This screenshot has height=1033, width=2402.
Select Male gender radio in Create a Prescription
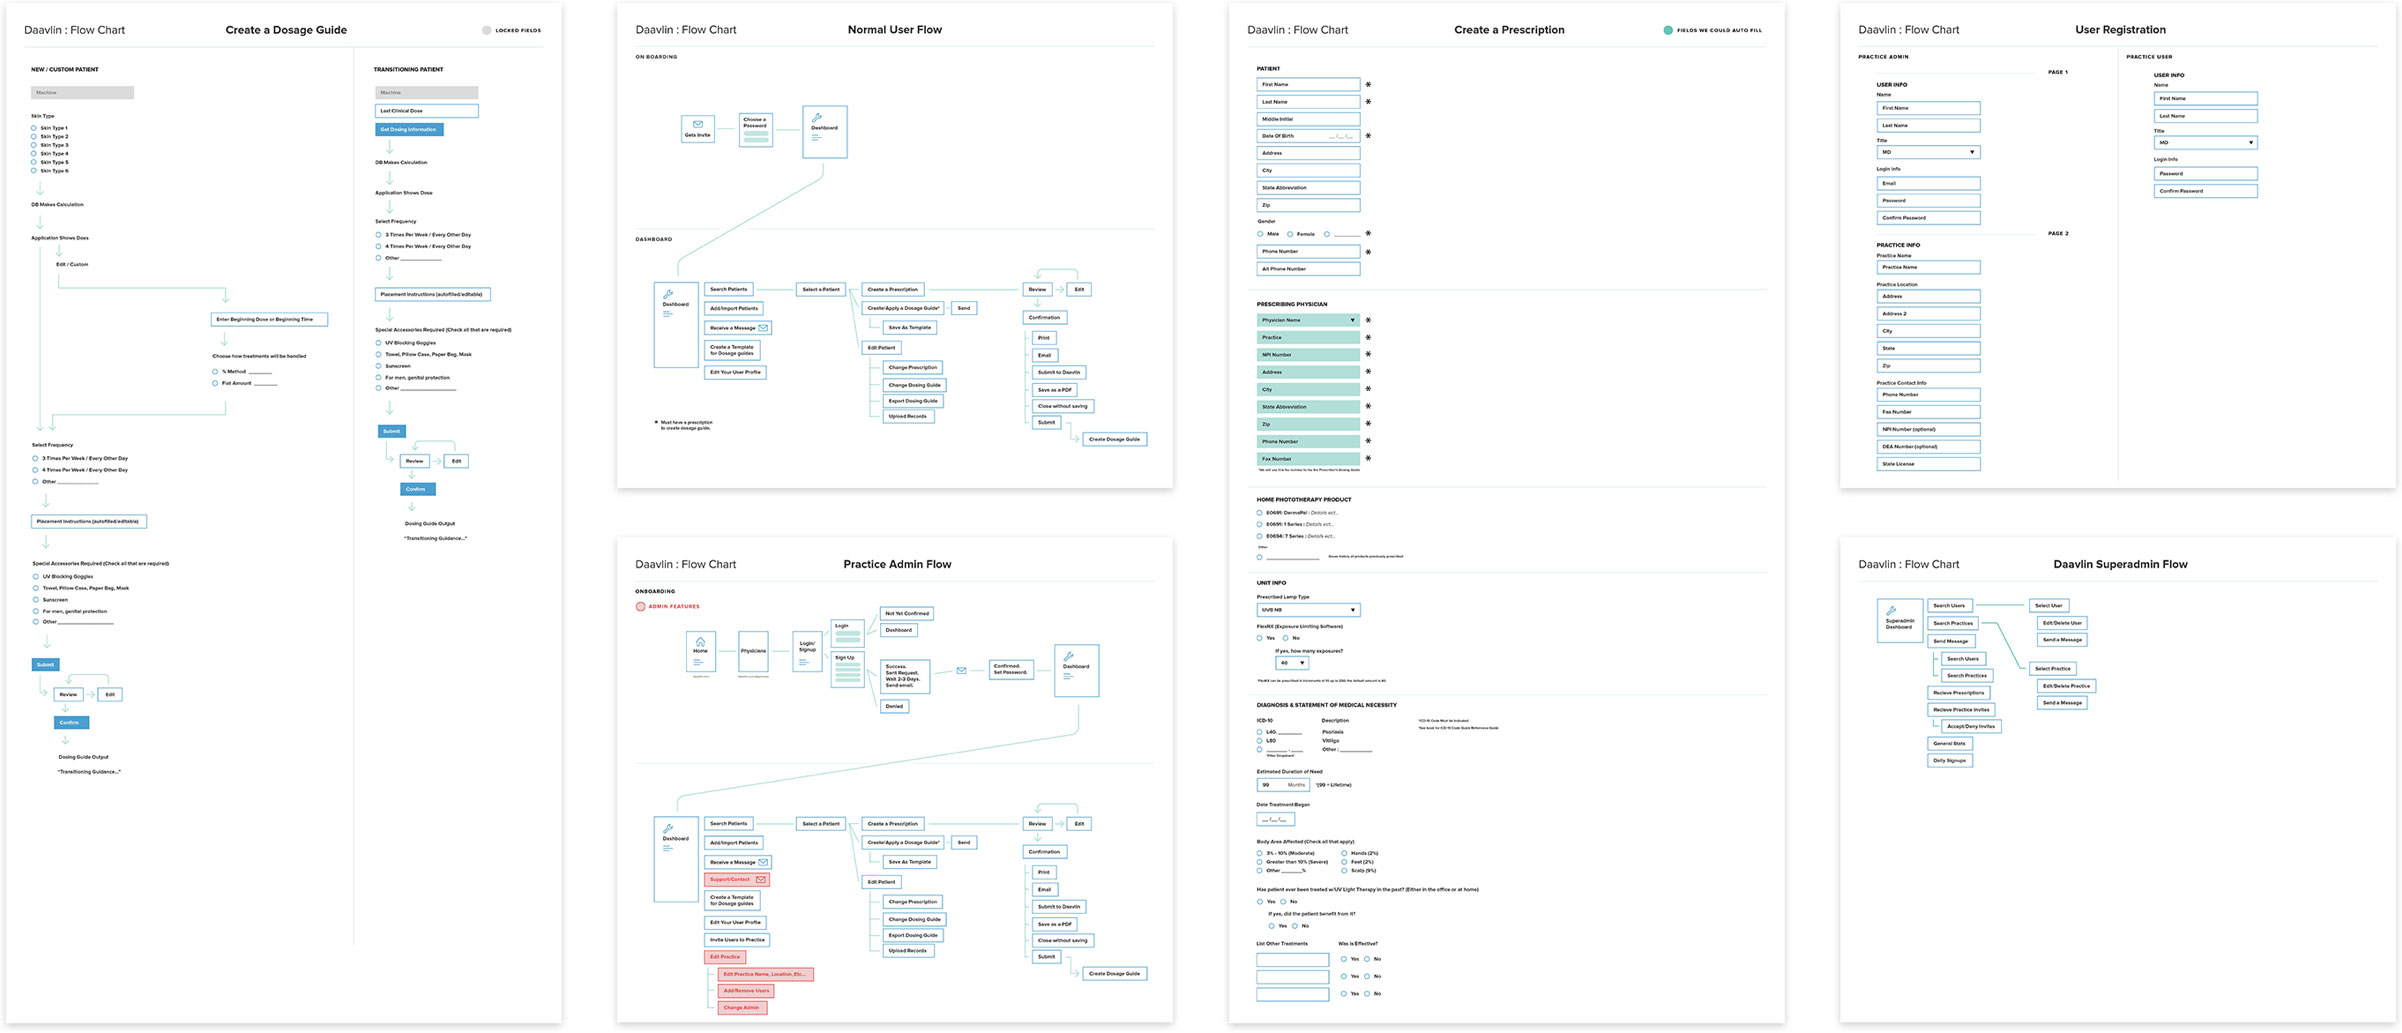tap(1260, 234)
